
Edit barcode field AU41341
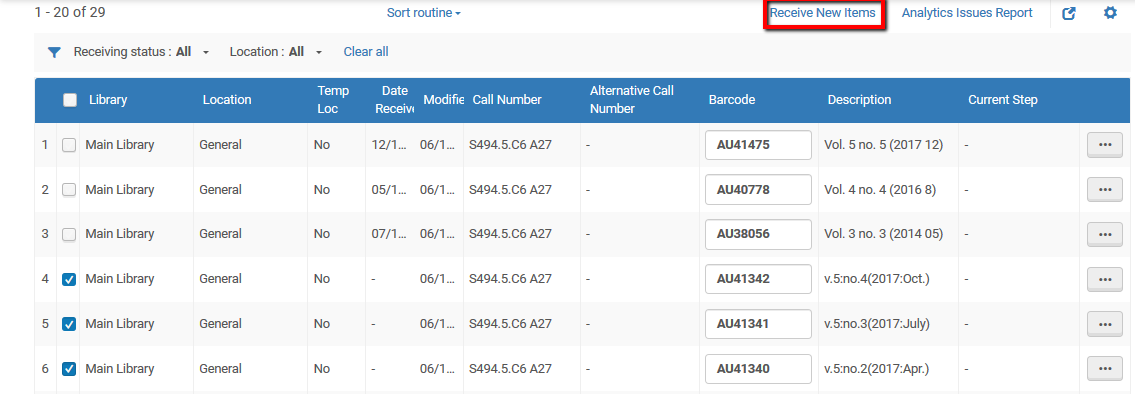tap(758, 324)
